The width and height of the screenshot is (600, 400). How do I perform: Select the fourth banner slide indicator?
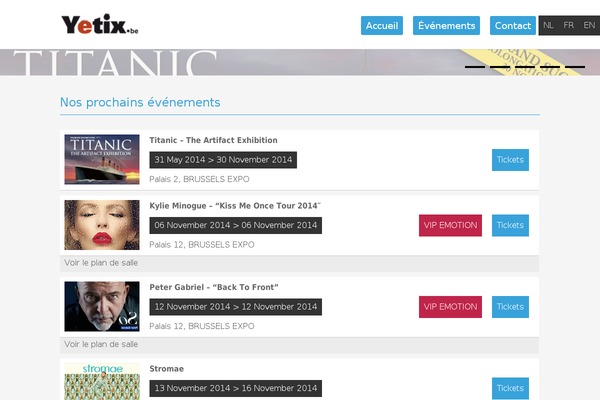pyautogui.click(x=550, y=67)
